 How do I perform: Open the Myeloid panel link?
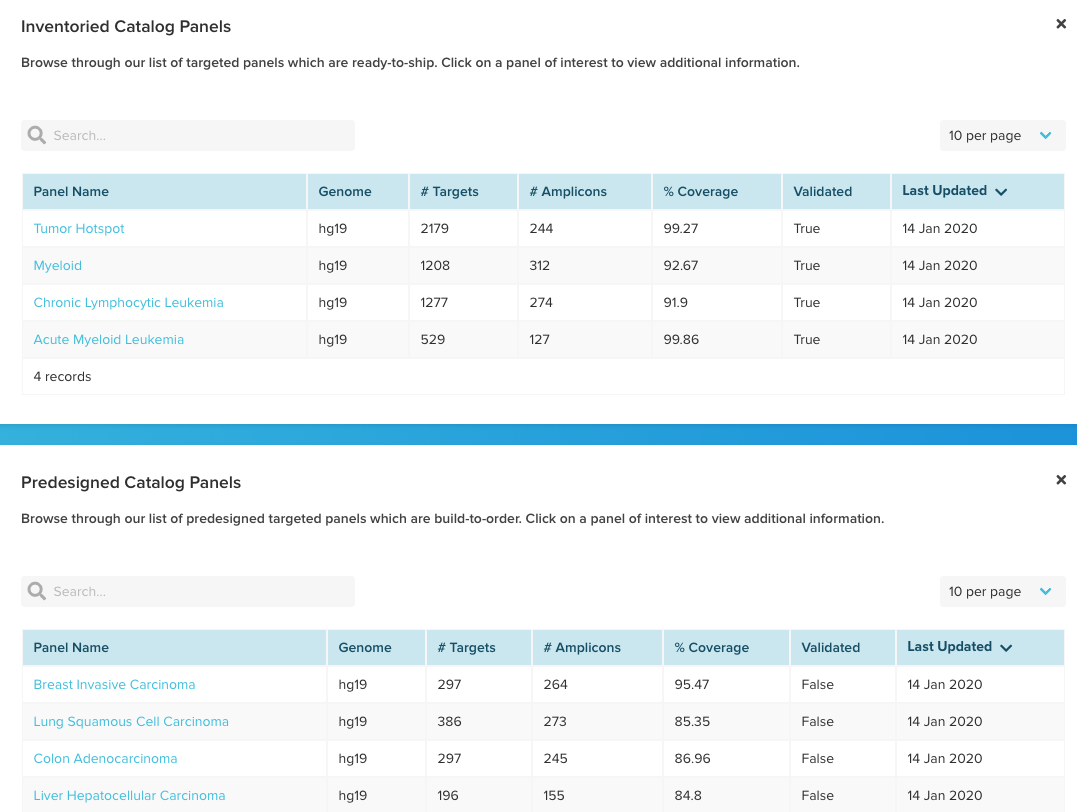(58, 266)
